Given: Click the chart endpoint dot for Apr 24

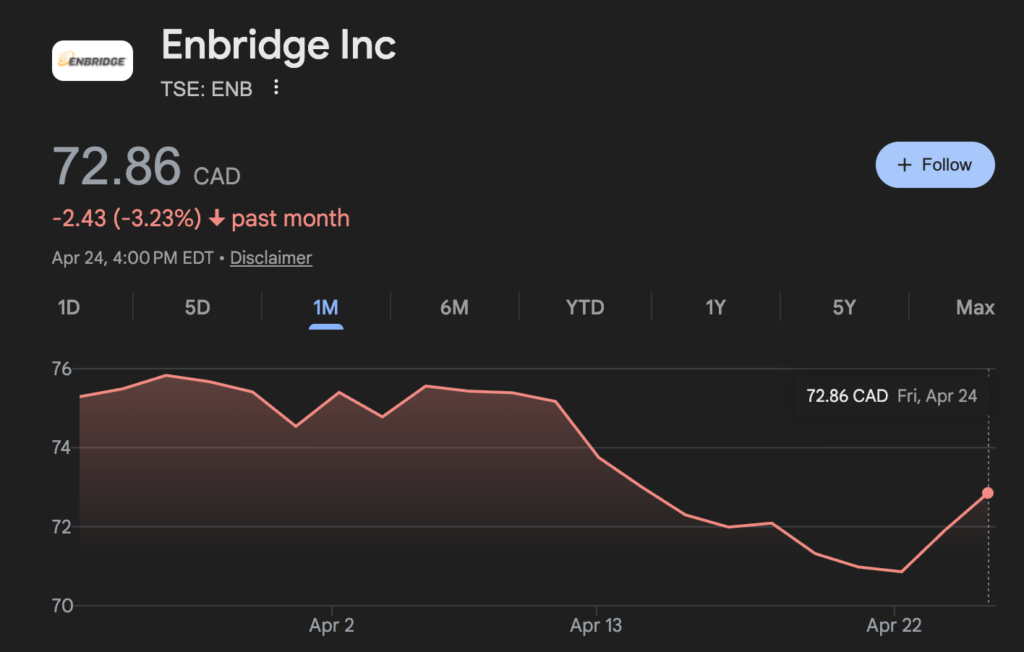Looking at the screenshot, I should pos(988,493).
